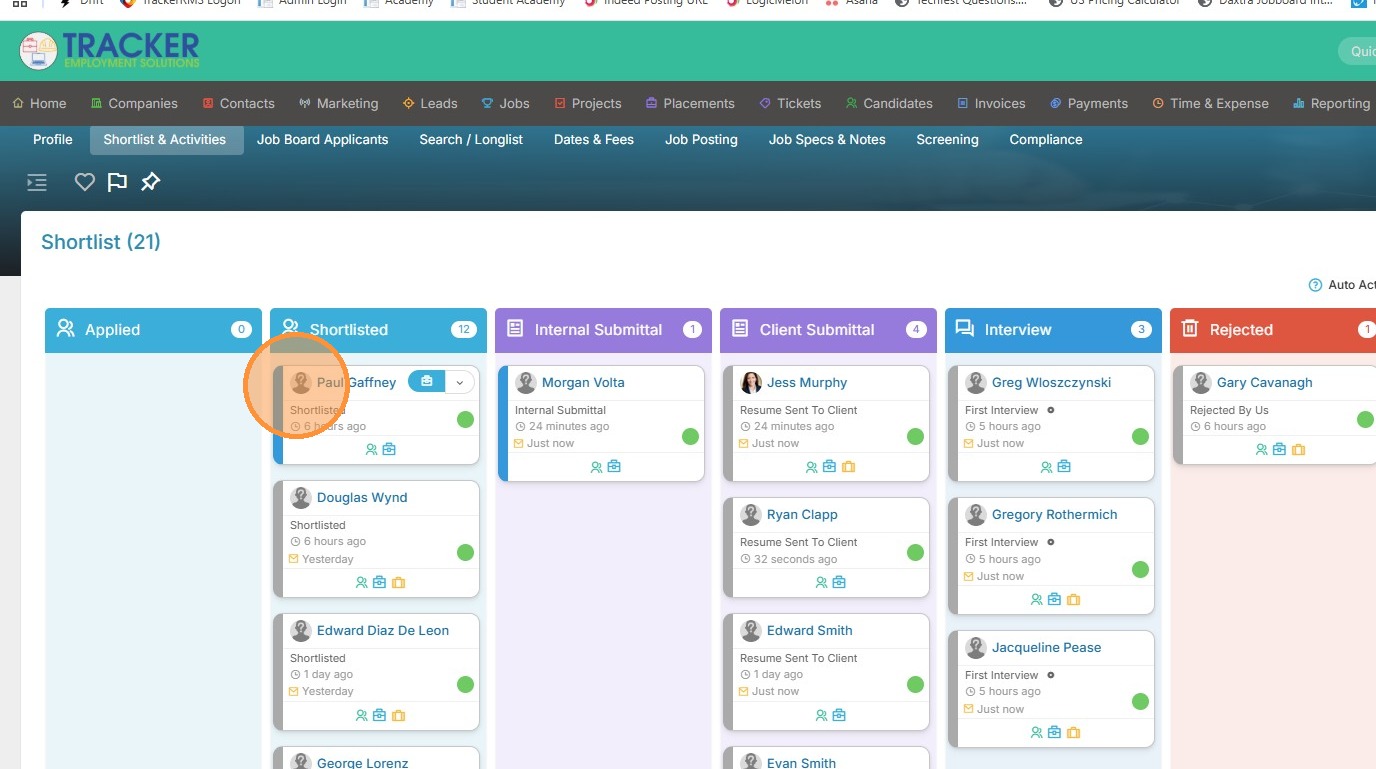Click the yellow suitcase icon on Douglas Wynd's card
The image size is (1376, 769).
coord(398,583)
